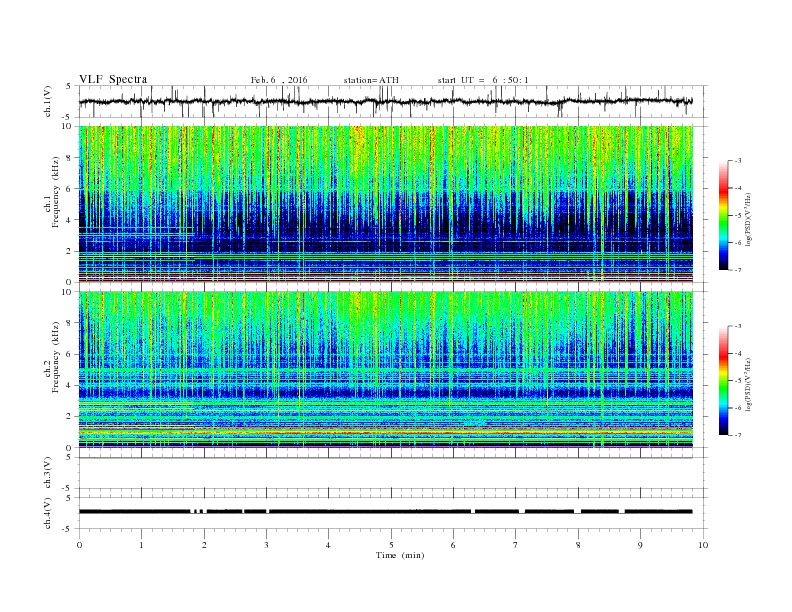Click the "Time (min)" x-axis label
Viewport: 792px width, 612px height.
[x=400, y=555]
